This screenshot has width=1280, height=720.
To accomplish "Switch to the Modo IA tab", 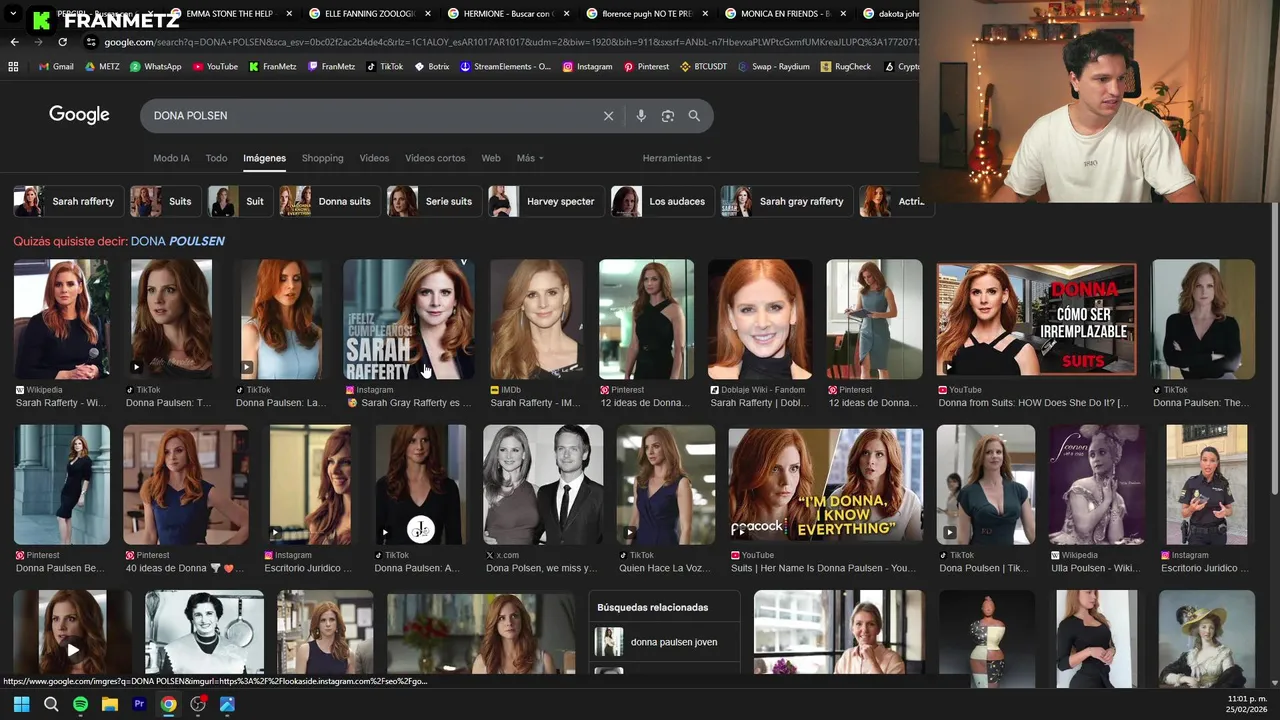I will [x=171, y=158].
